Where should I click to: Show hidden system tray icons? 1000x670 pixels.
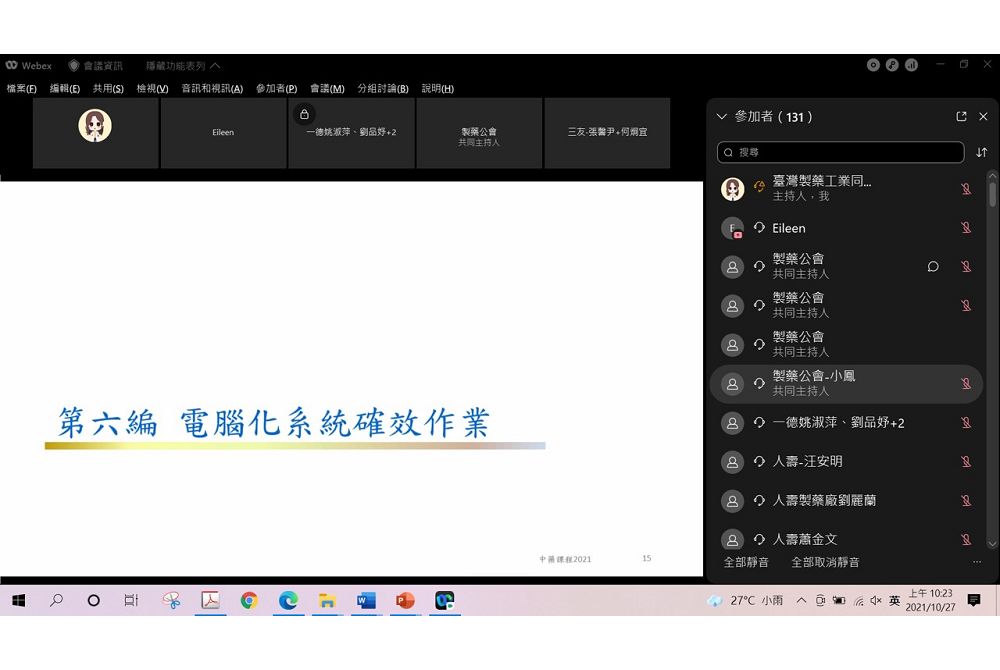802,601
